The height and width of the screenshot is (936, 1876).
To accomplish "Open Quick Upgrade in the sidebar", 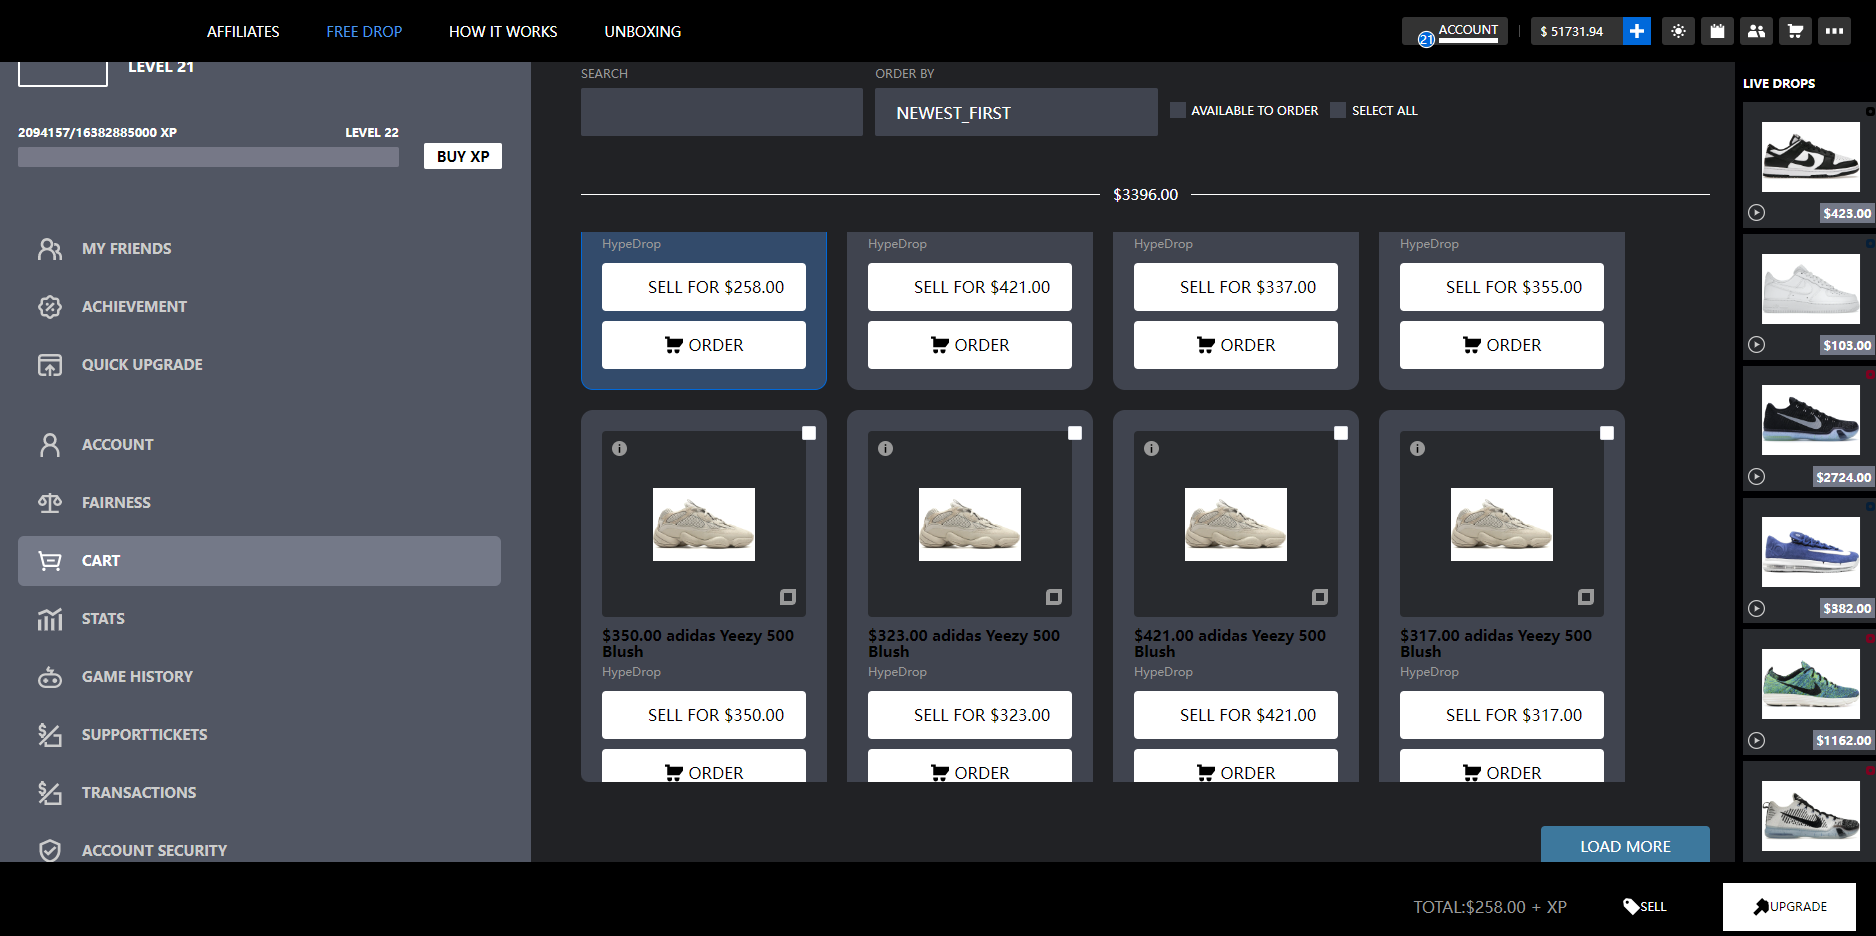I will coord(260,364).
